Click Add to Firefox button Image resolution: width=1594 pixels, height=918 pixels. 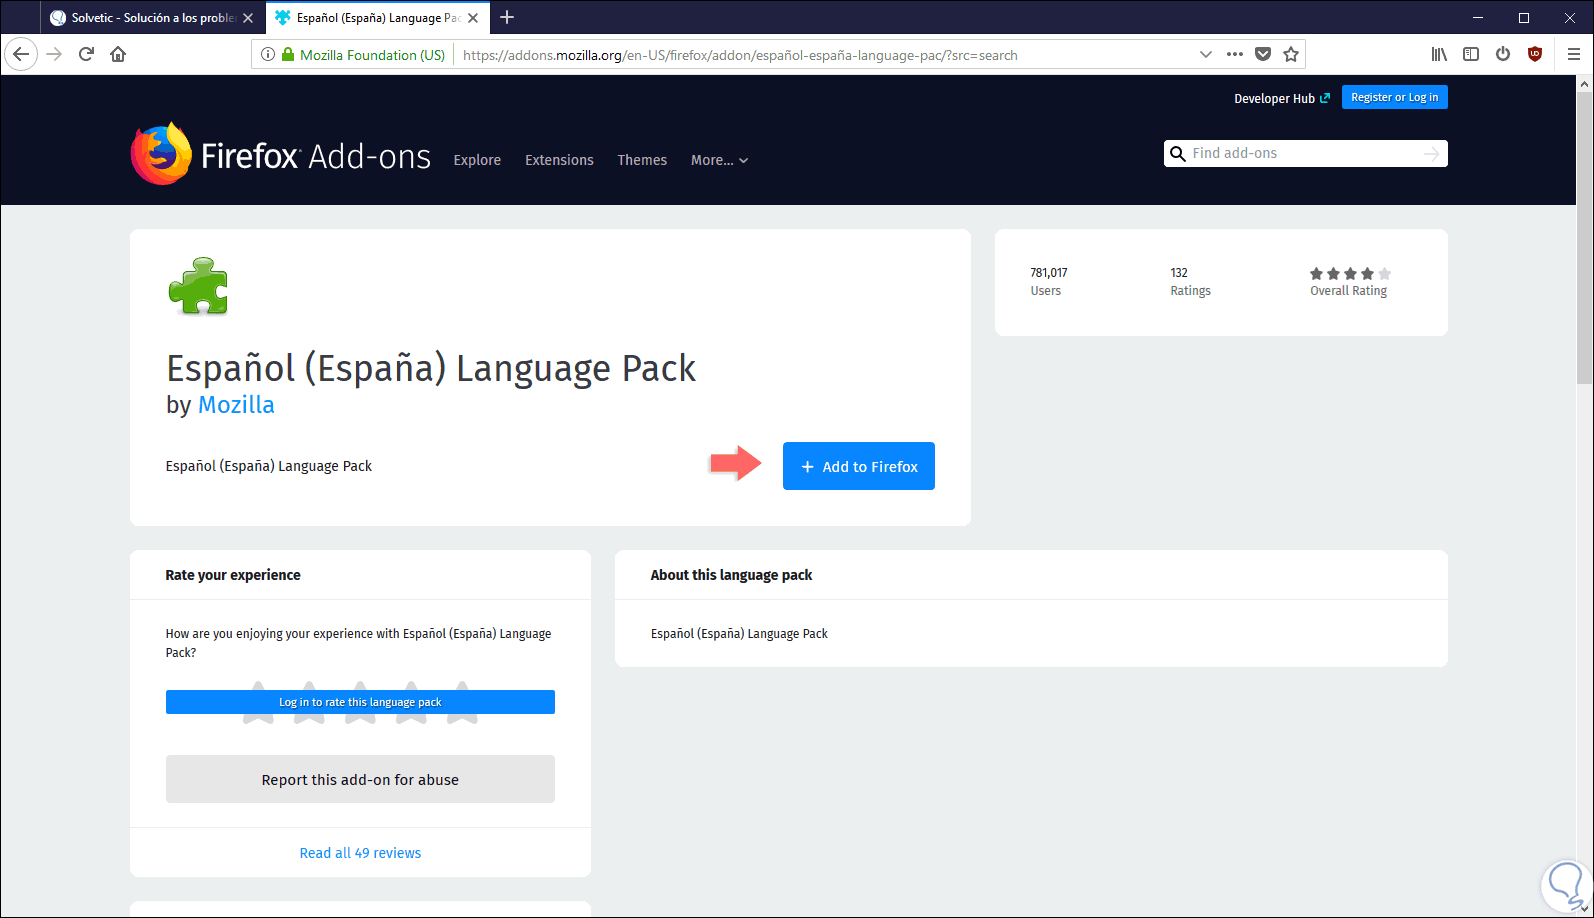point(859,466)
